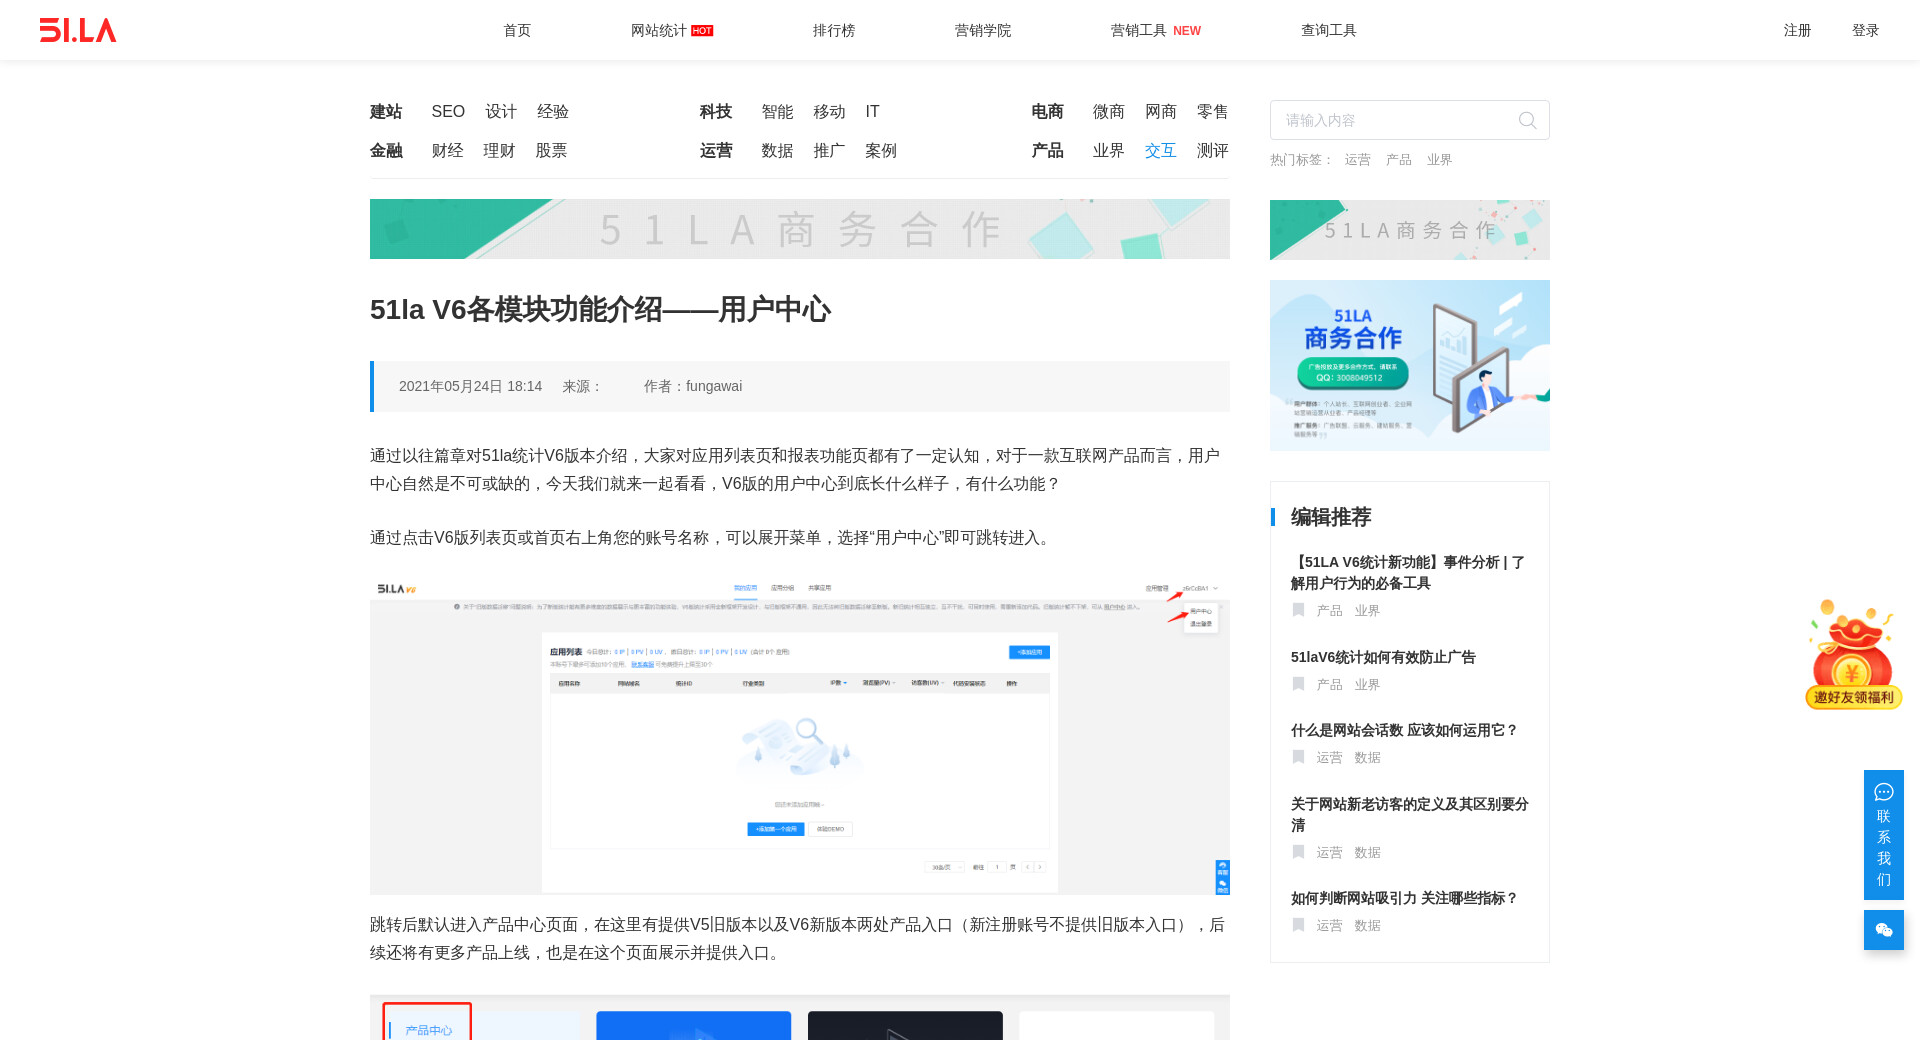Viewport: 1920px width, 1040px height.
Task: Click the NEW badge beside 营销工具
Action: click(x=1187, y=31)
